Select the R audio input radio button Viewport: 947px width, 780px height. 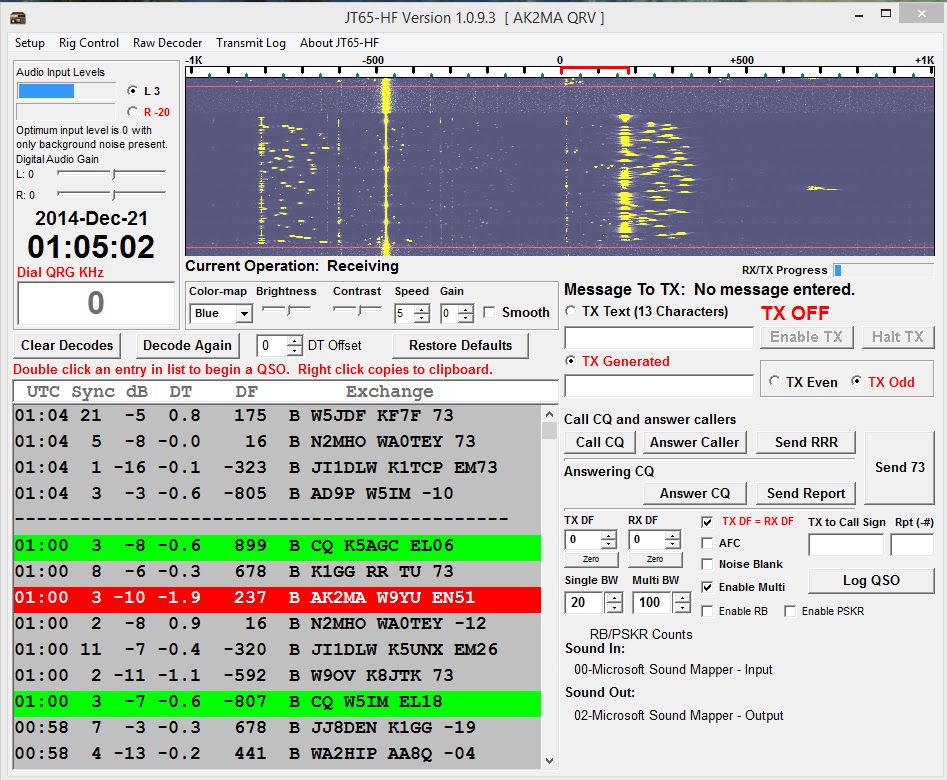click(132, 112)
